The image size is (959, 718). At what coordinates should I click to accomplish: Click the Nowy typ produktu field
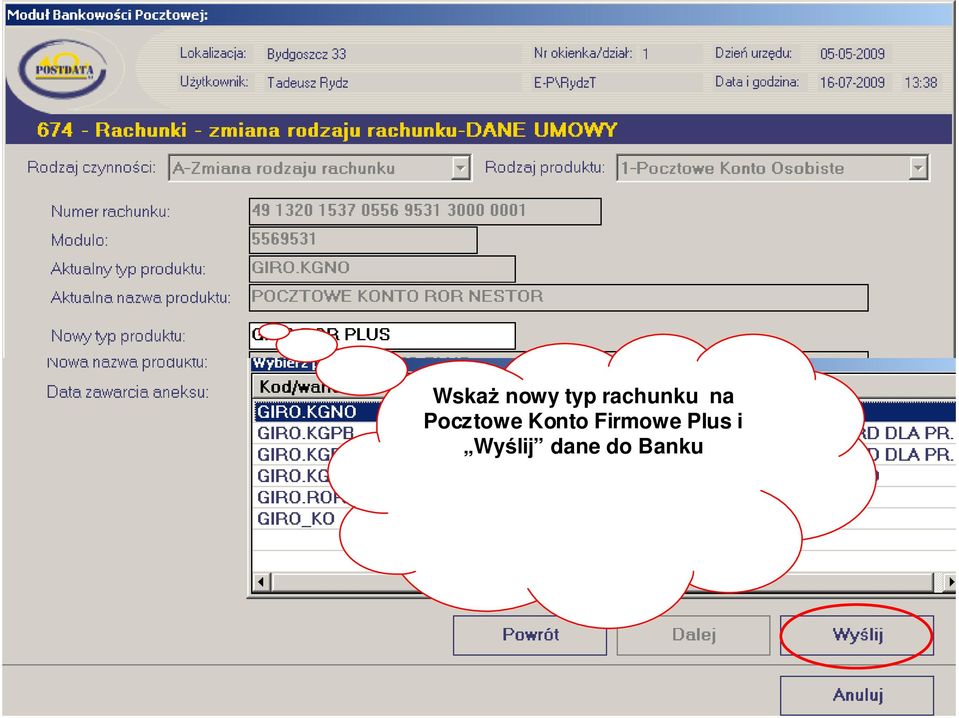382,335
